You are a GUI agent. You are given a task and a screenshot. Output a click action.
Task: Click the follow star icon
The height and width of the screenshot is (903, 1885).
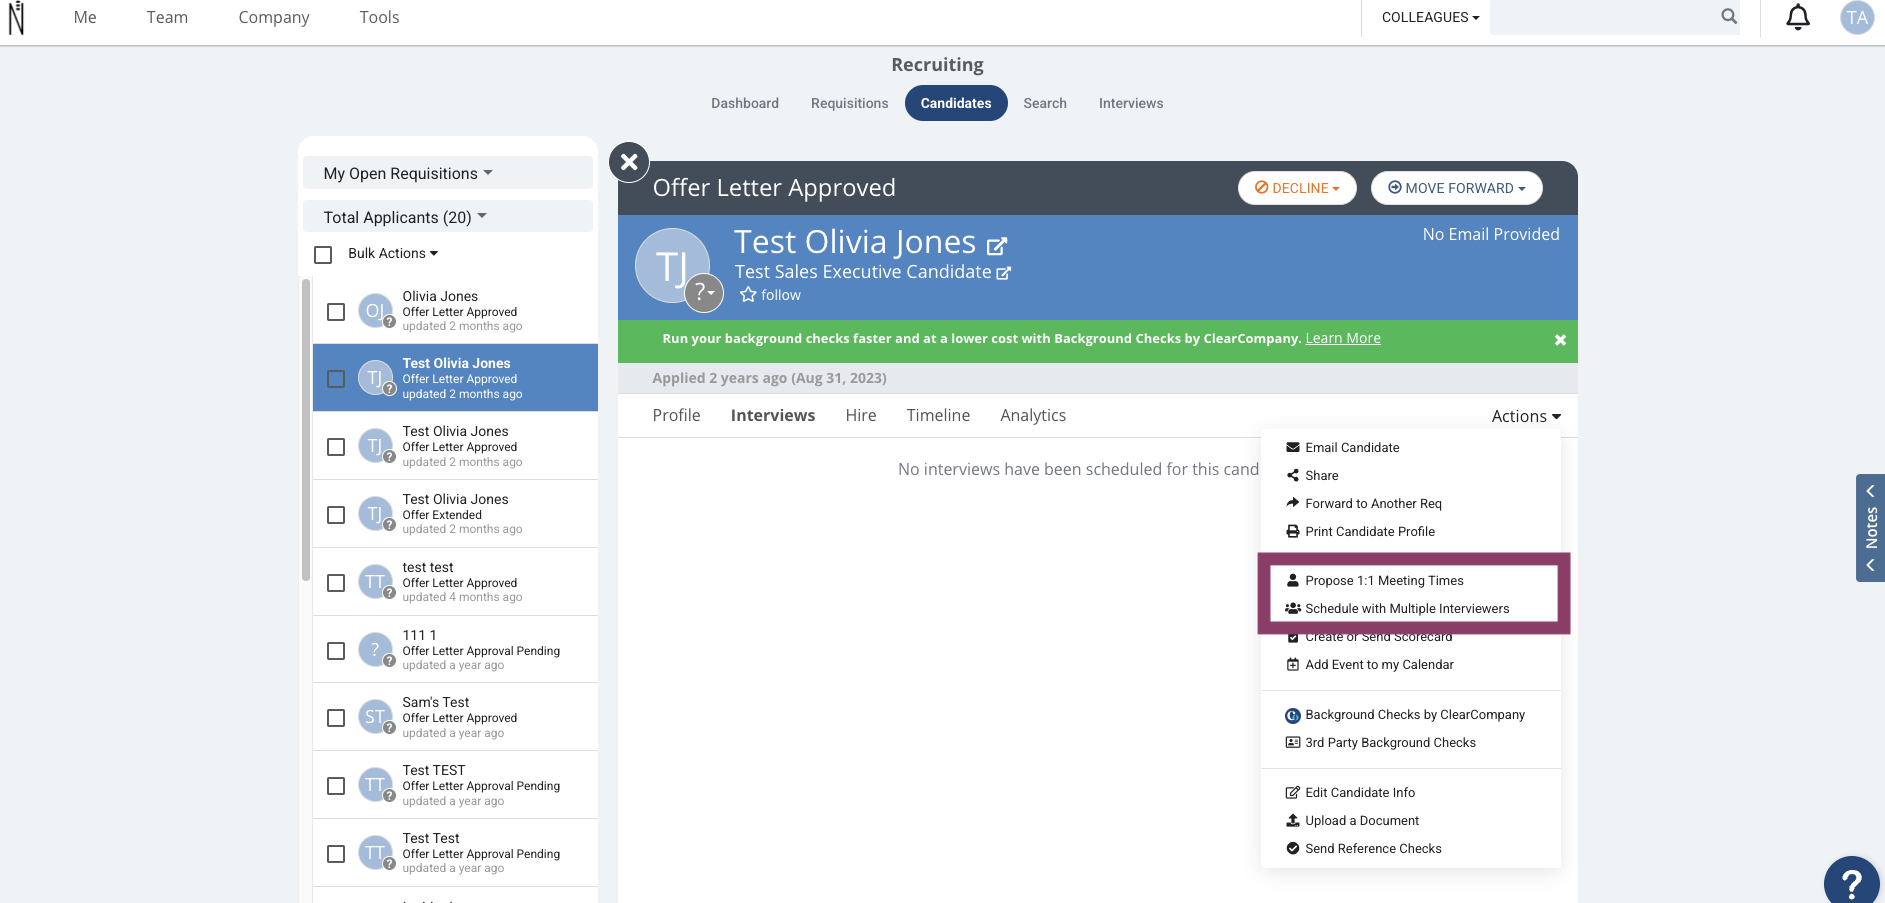[x=748, y=295]
